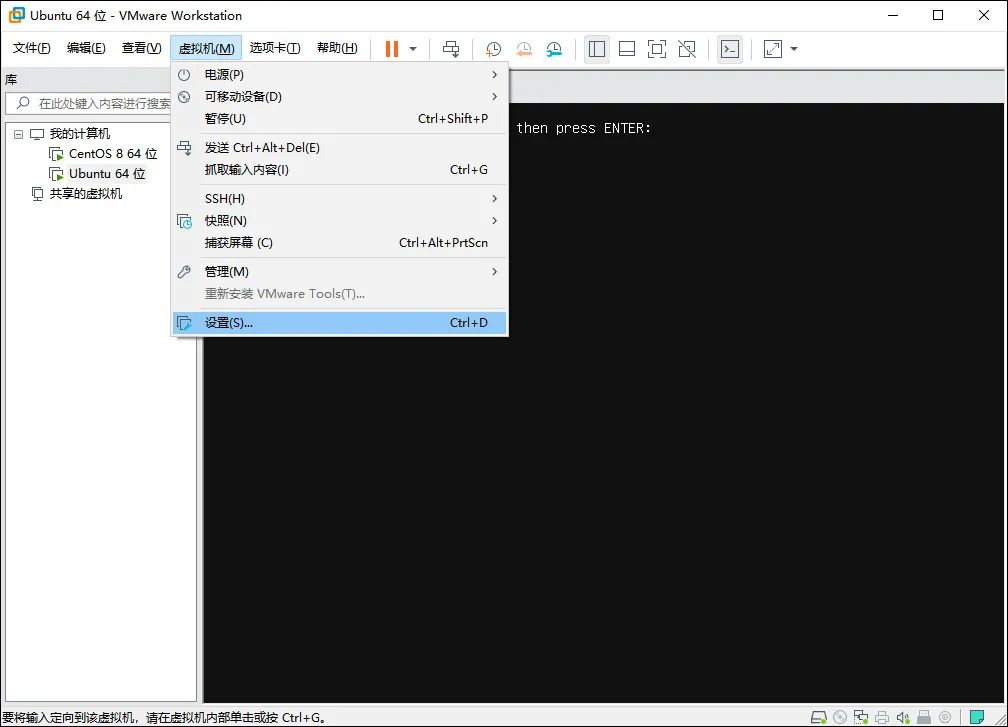Screen dimensions: 1008x727
Task: Enter full screen mode via toolbar icon
Action: click(656, 49)
